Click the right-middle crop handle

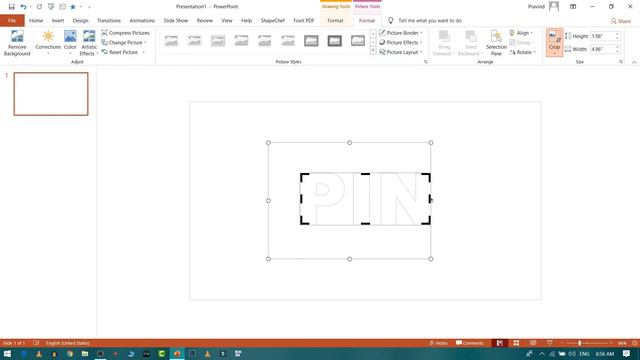pyautogui.click(x=429, y=199)
